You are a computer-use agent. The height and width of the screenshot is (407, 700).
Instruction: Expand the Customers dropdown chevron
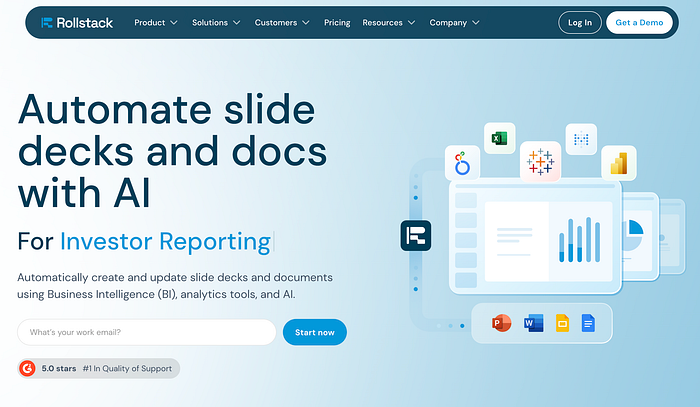click(x=306, y=23)
